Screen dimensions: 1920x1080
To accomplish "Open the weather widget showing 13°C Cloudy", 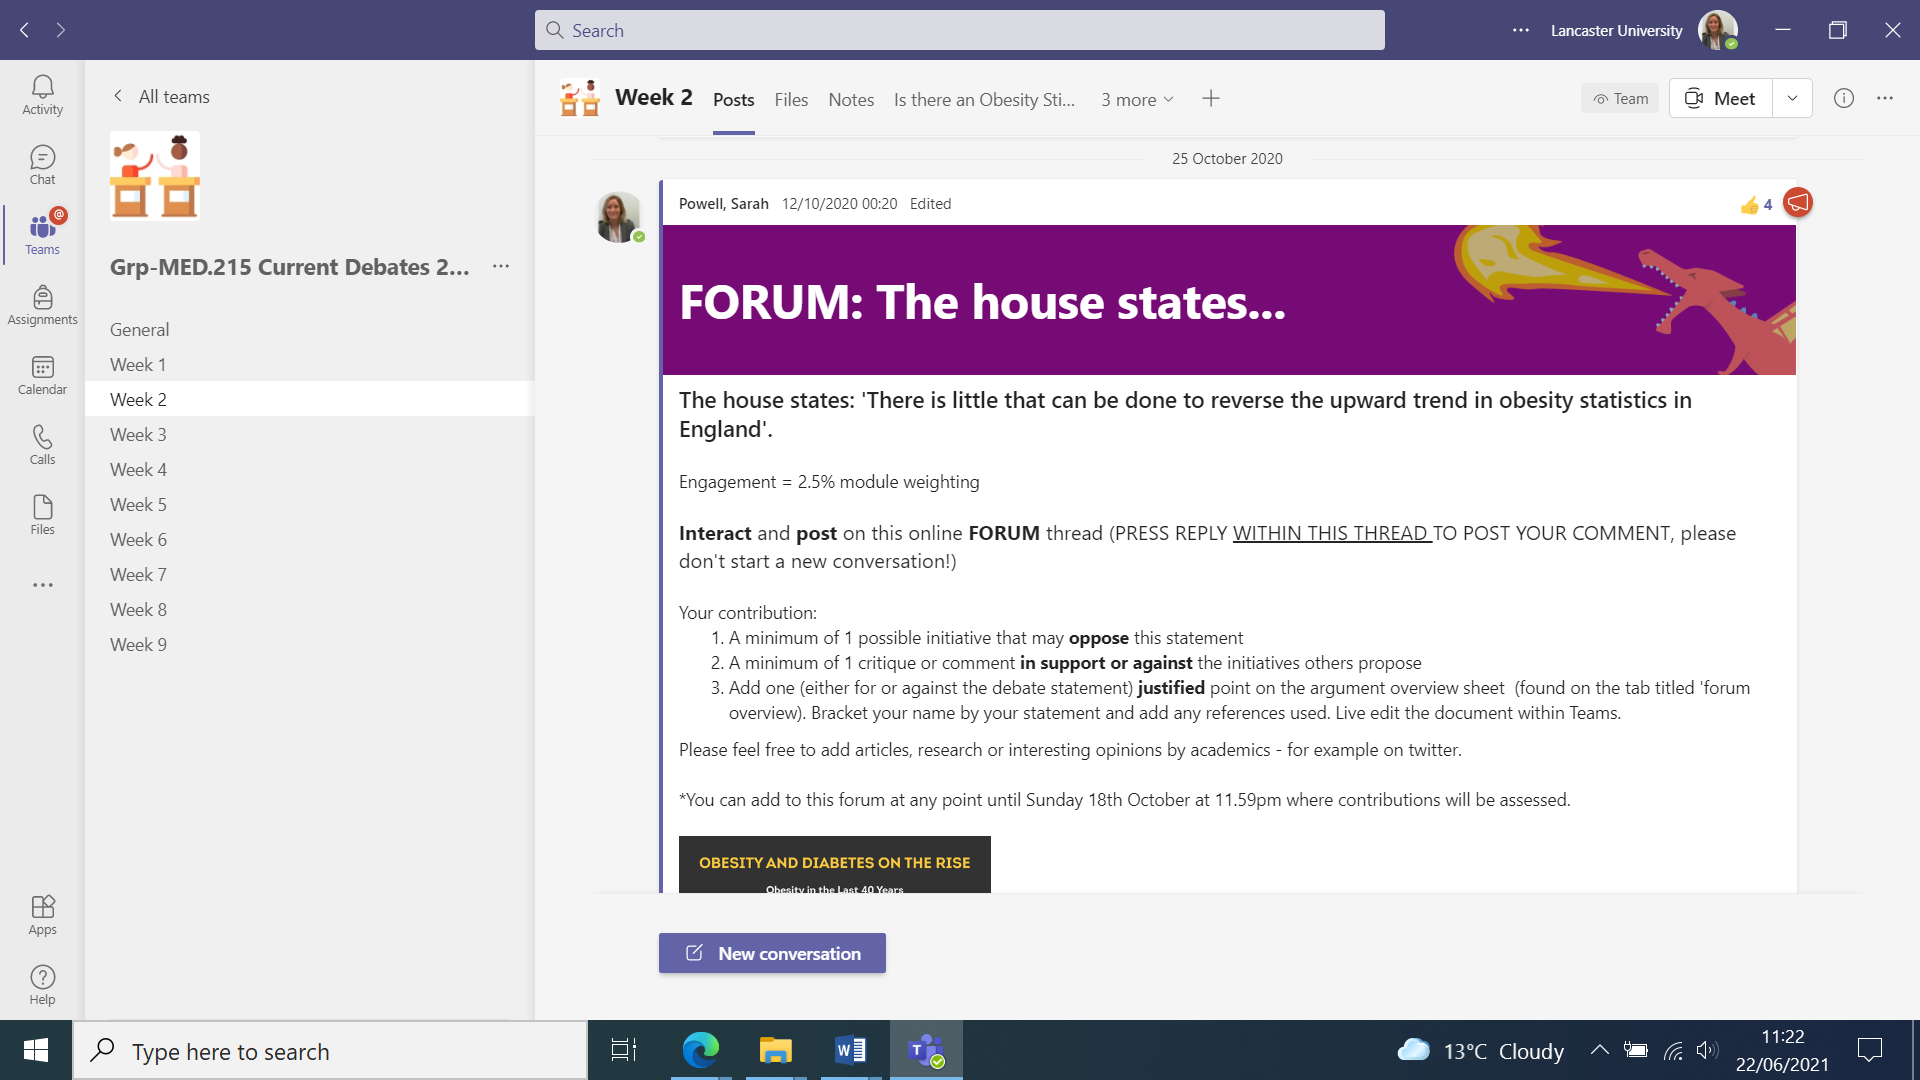I will (1479, 1050).
